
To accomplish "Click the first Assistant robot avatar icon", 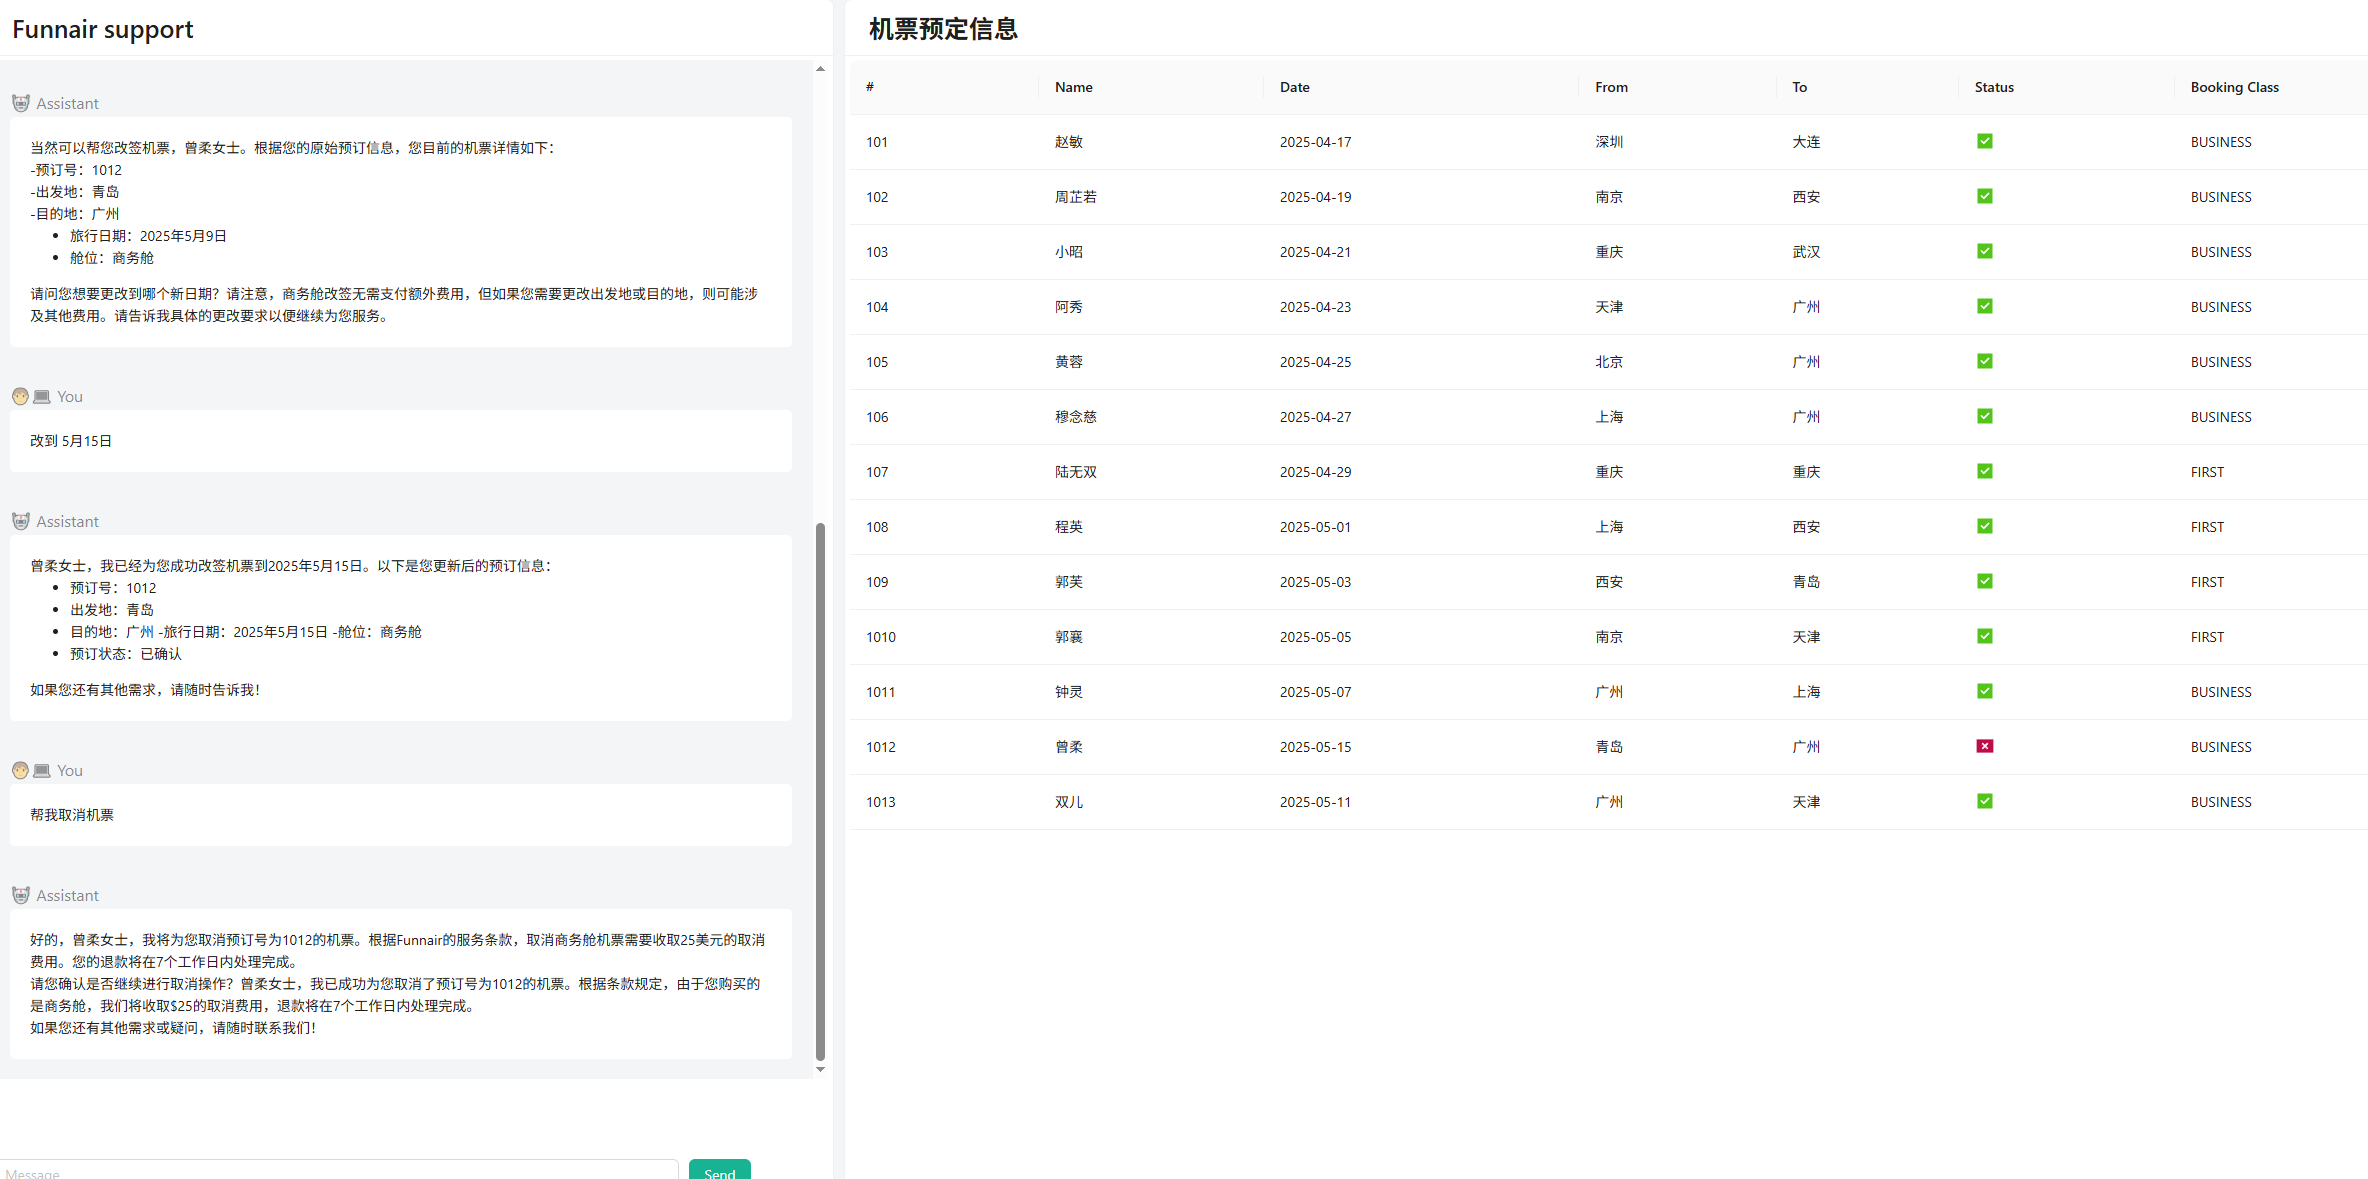I will pos(21,103).
